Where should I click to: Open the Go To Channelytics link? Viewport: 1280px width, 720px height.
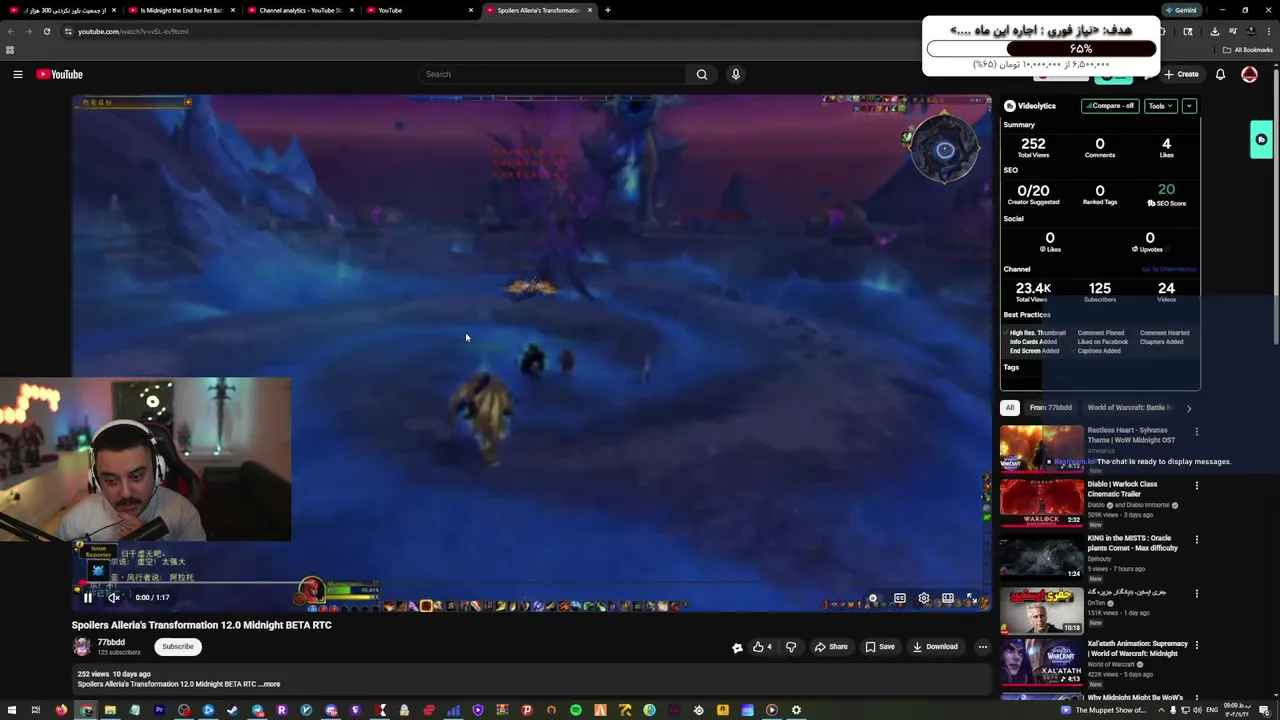tap(1169, 269)
